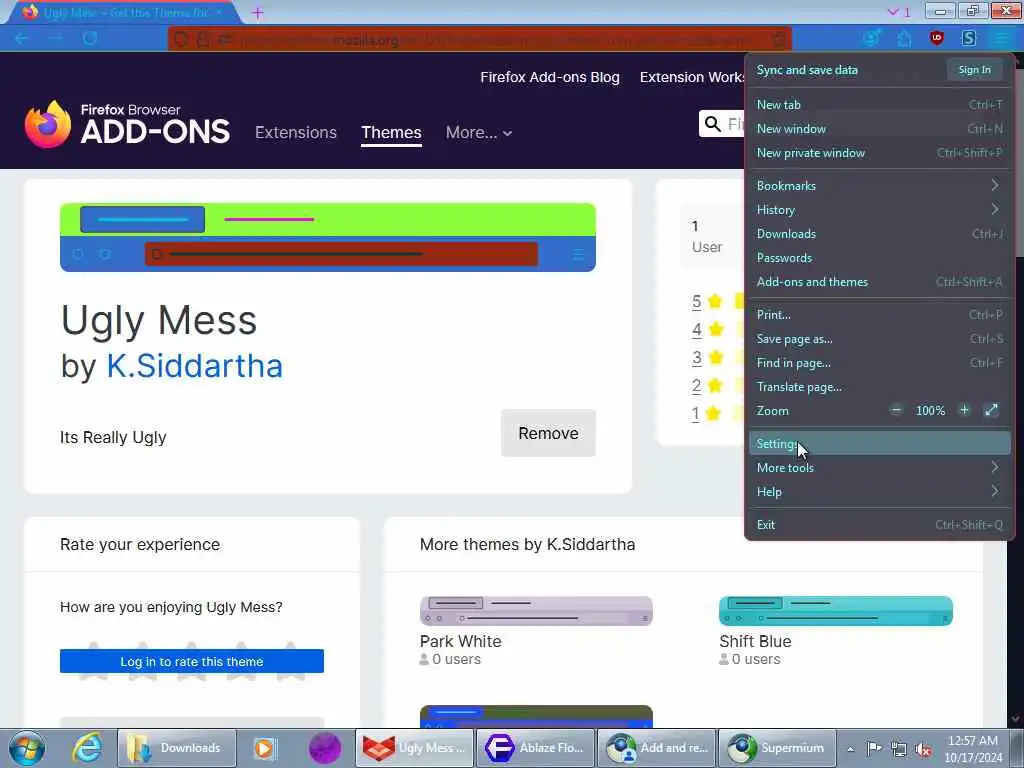Open a new tab with the plus icon
Image resolution: width=1024 pixels, height=768 pixels.
(257, 12)
